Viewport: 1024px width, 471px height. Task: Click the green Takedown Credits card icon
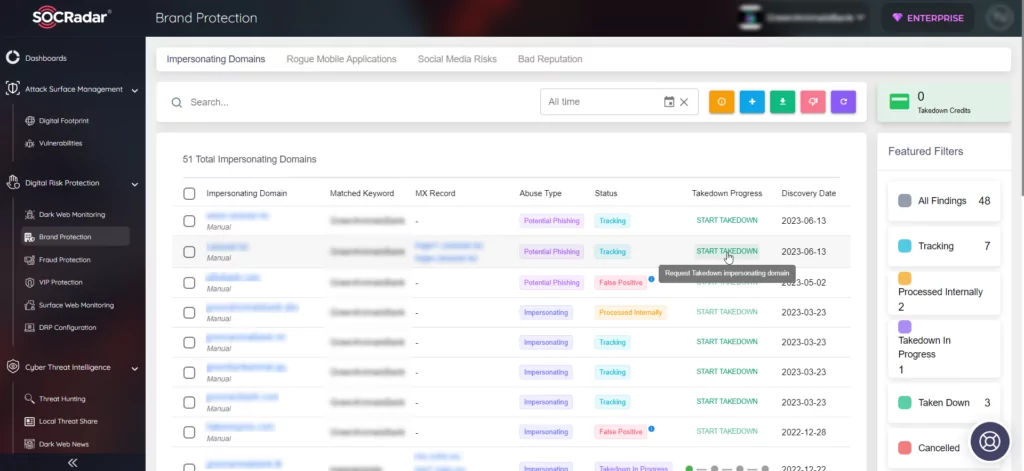[899, 102]
